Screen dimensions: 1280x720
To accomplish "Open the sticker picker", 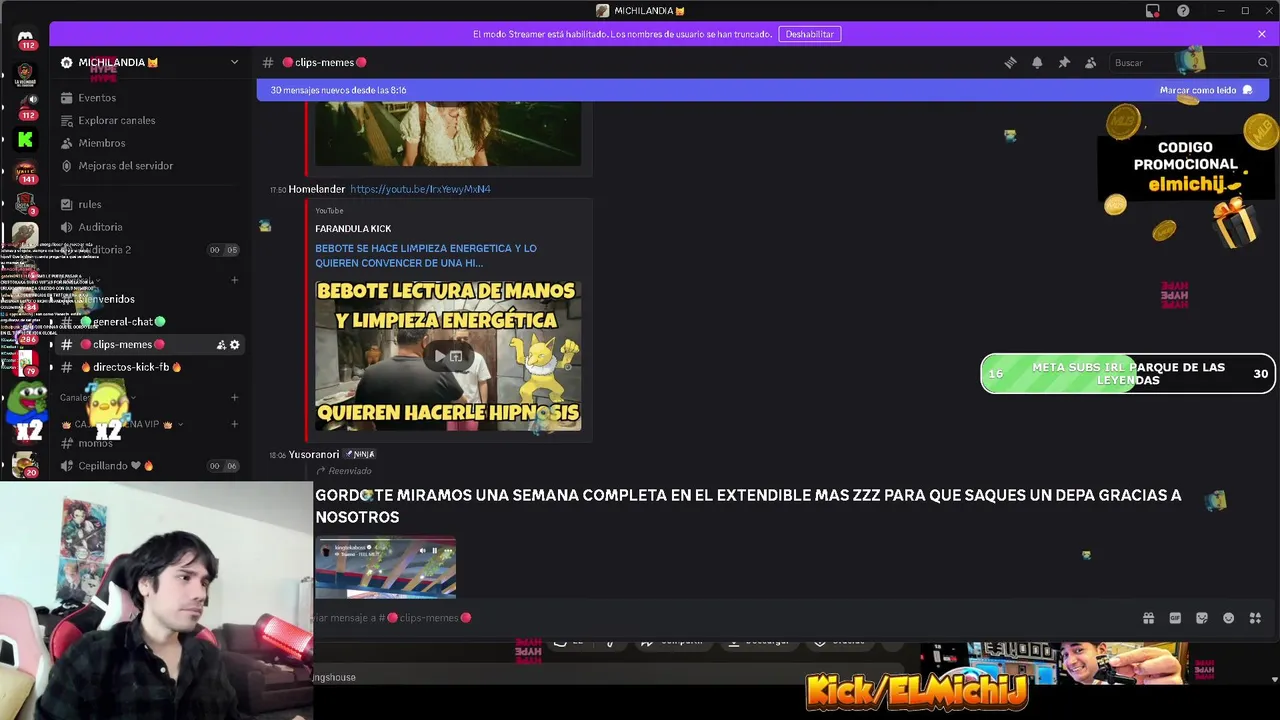I will [x=1202, y=618].
